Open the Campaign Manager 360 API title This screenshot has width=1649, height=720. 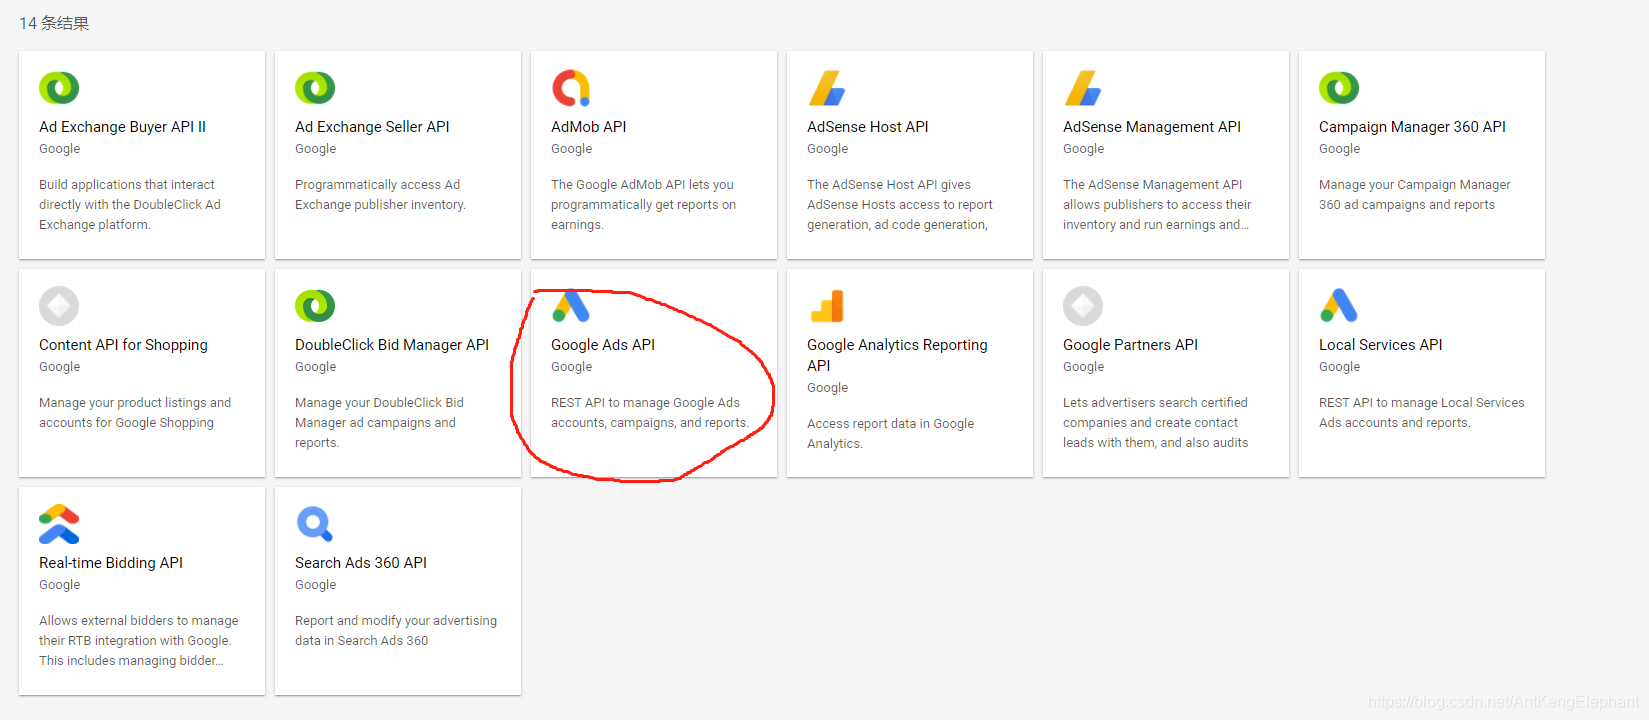1412,127
